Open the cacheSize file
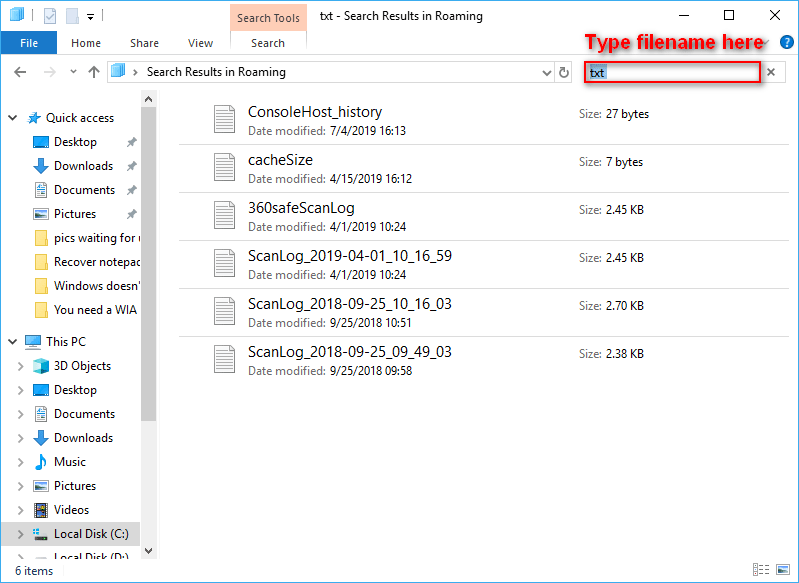 click(x=280, y=160)
